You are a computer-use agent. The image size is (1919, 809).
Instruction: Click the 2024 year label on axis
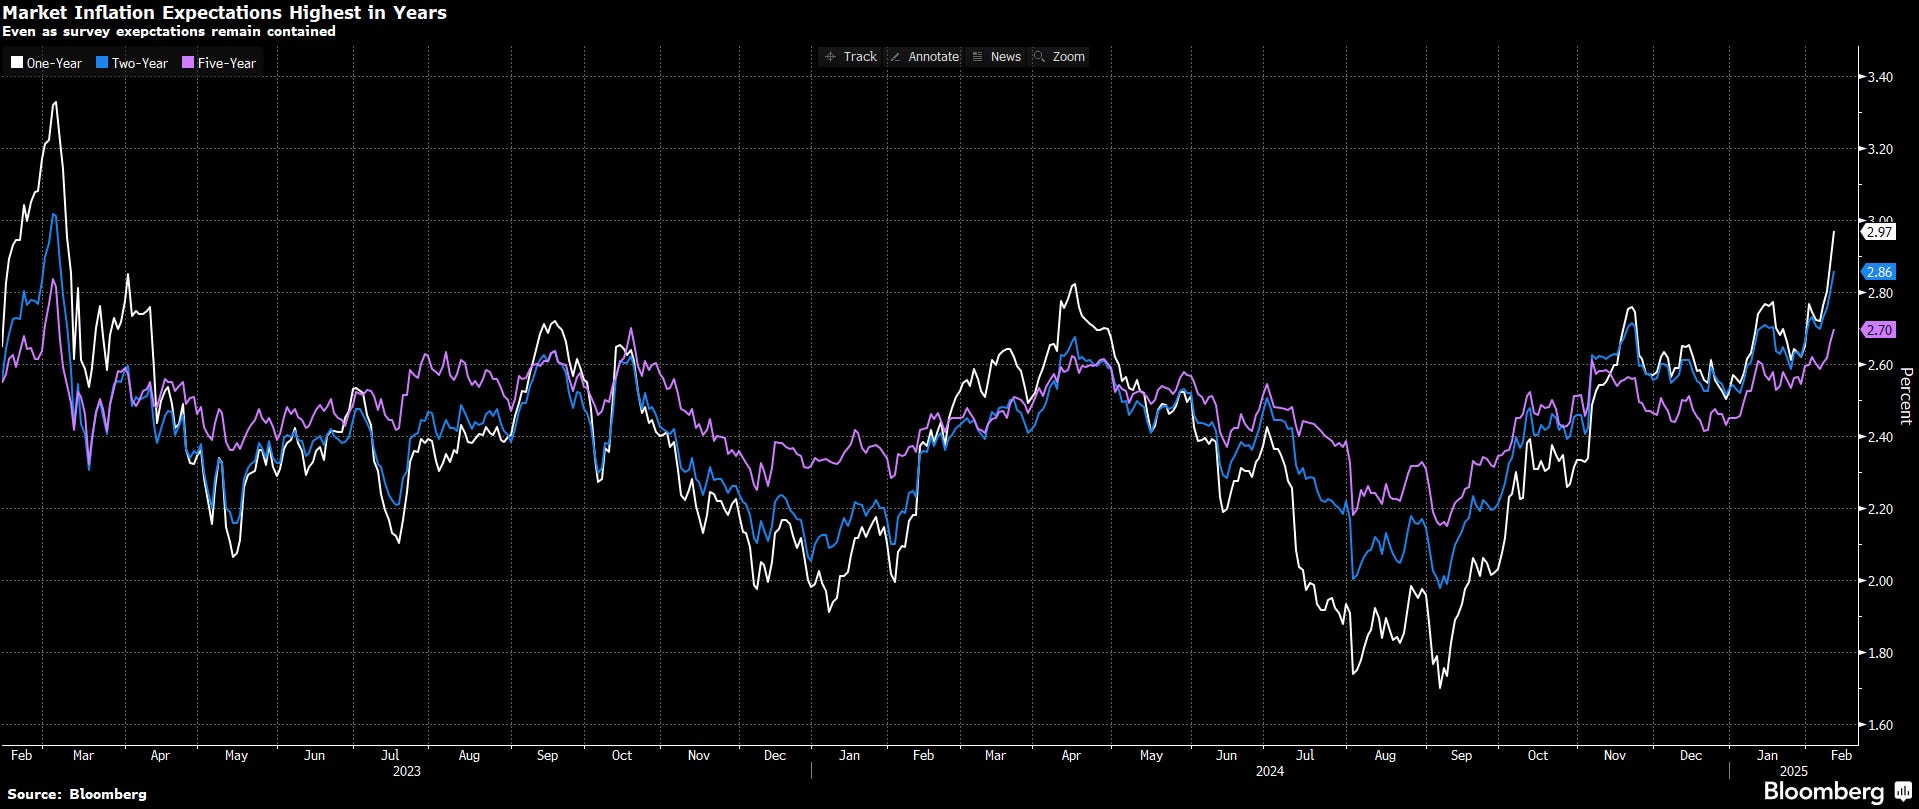1270,771
